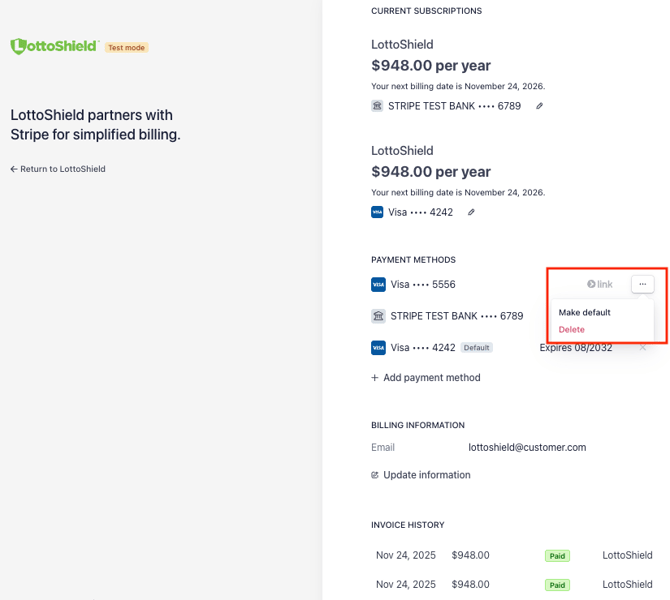Click the Default badge on Visa 4242

[477, 348]
